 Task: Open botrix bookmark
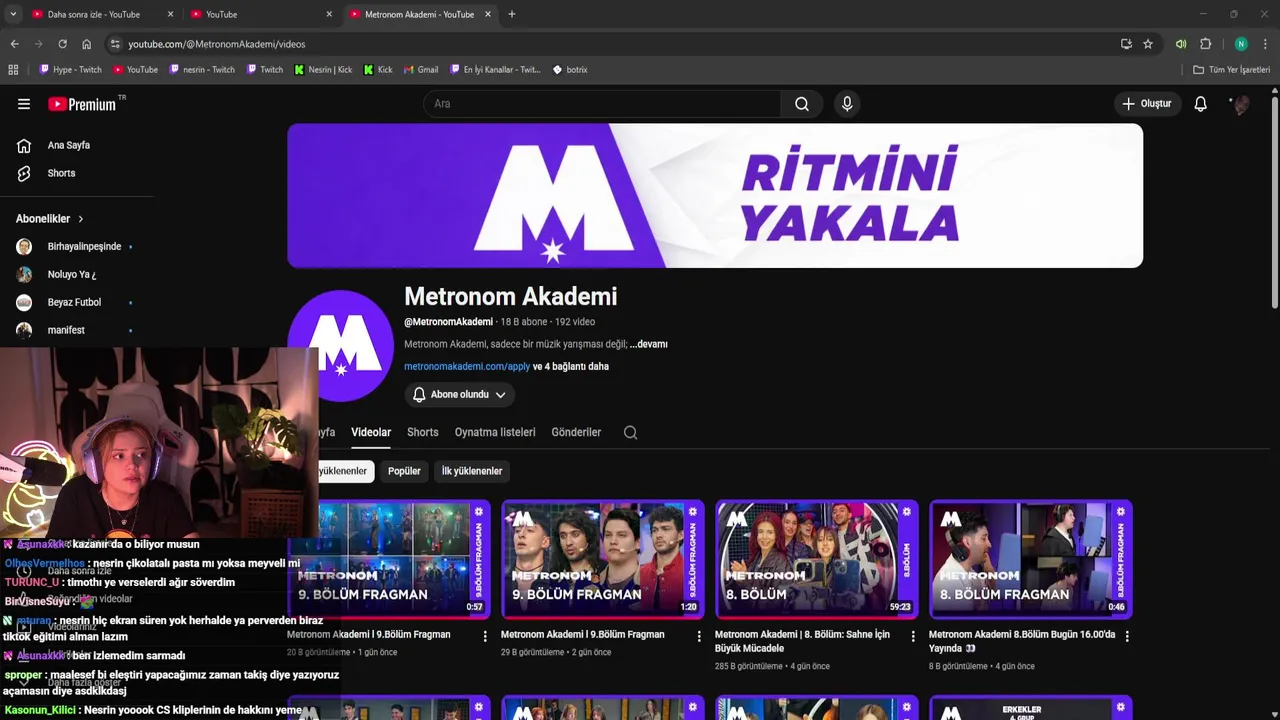pos(570,70)
